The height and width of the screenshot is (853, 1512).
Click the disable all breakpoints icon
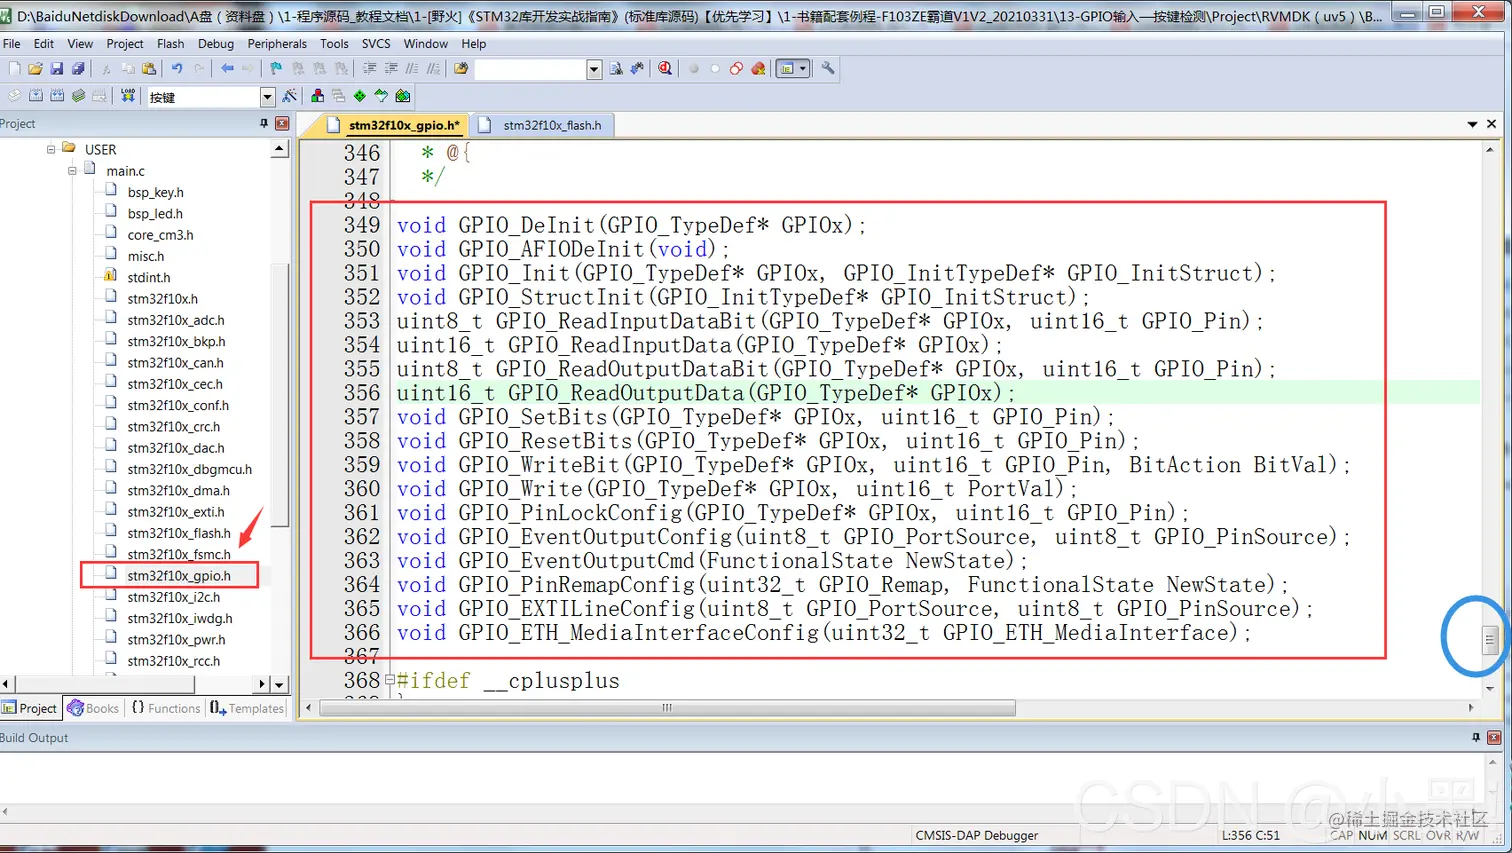[x=736, y=69]
